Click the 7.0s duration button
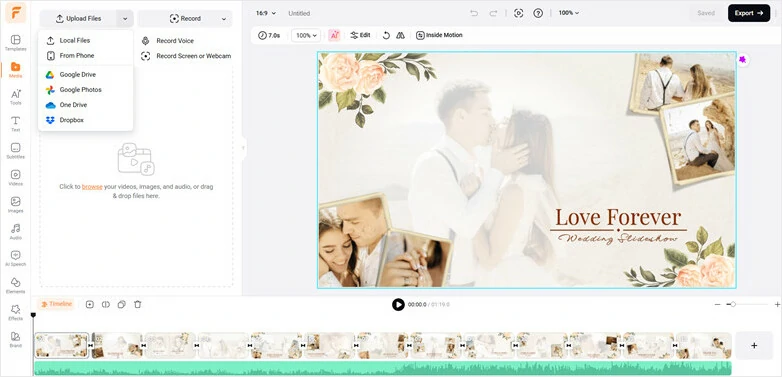Viewport: 782px width, 377px height. click(269, 35)
